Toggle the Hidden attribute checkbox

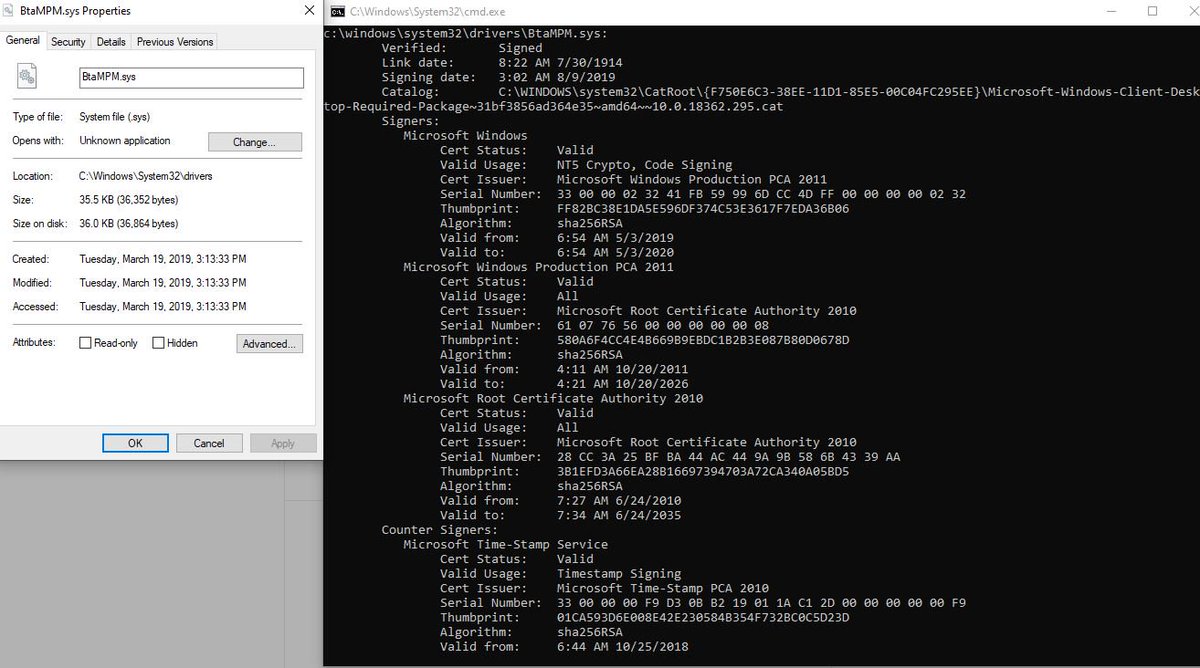(x=158, y=343)
